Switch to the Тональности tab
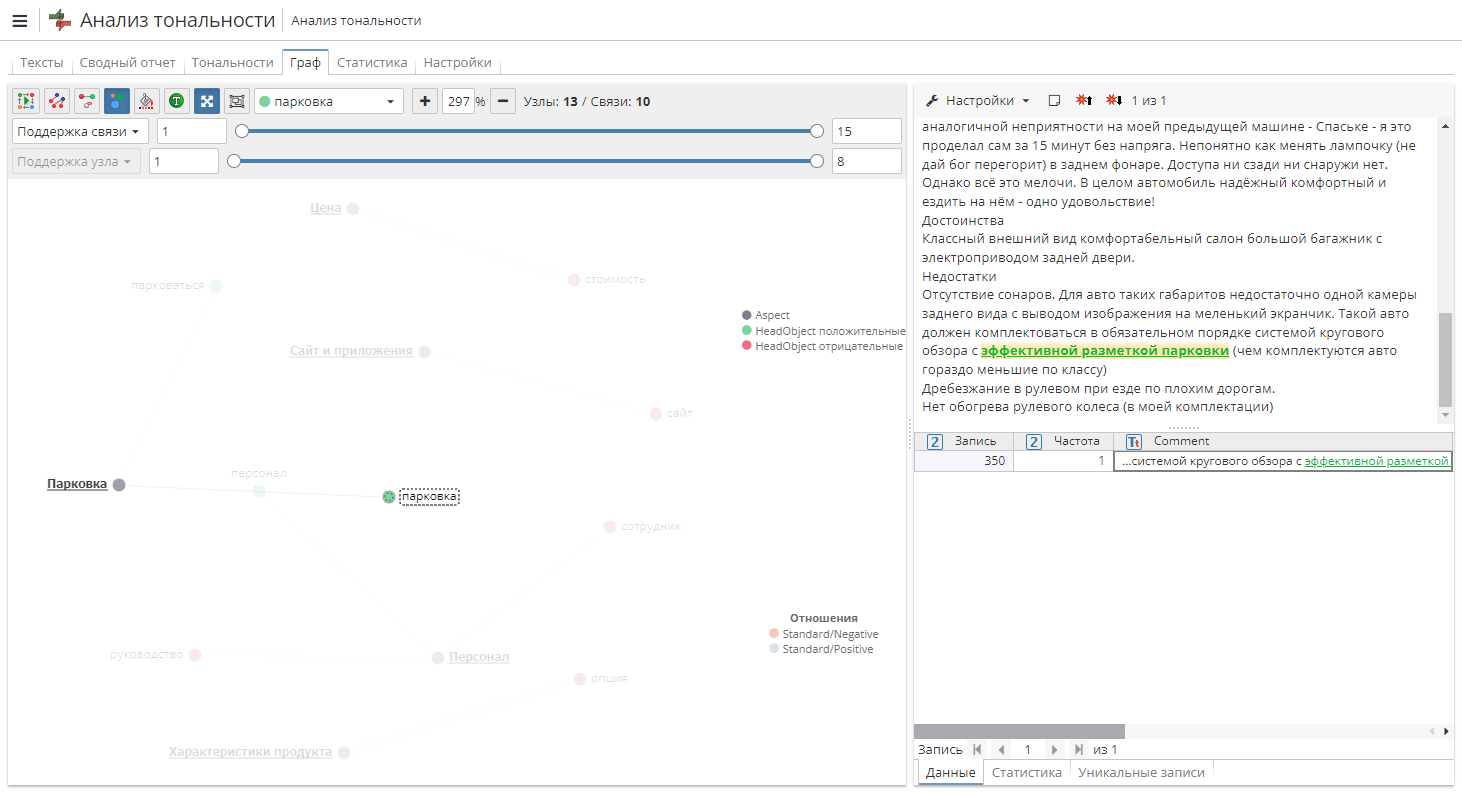1462x793 pixels. [x=232, y=62]
